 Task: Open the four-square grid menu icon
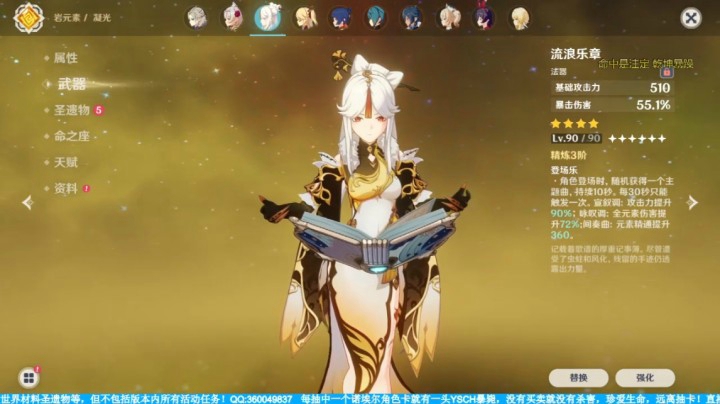point(29,378)
